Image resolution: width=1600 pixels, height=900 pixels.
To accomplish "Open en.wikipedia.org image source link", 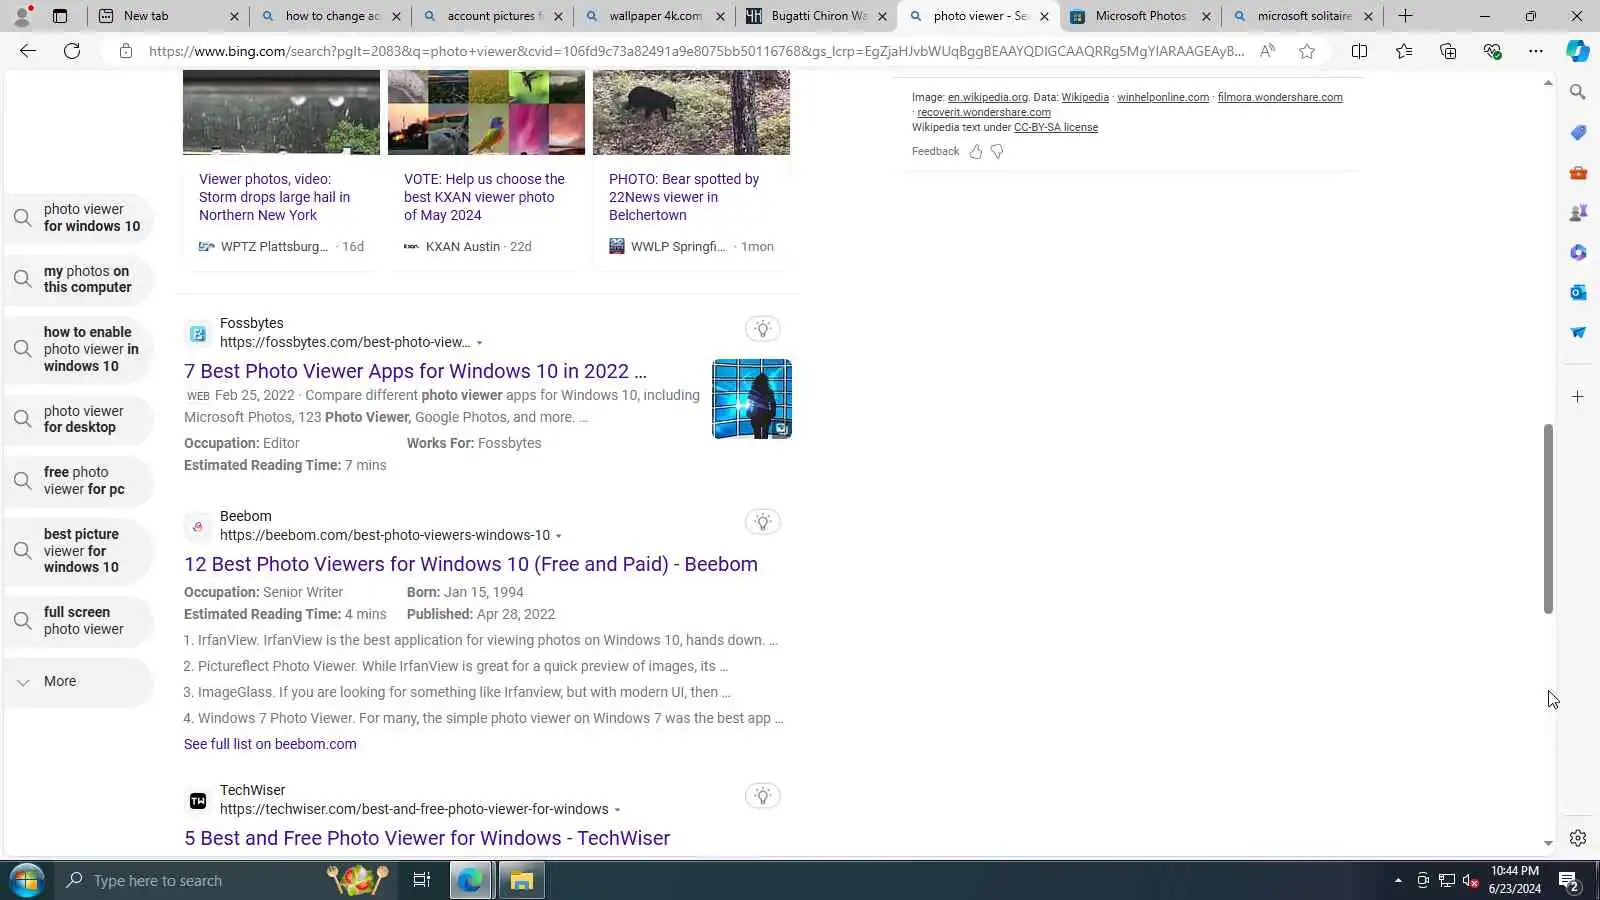I will (988, 97).
